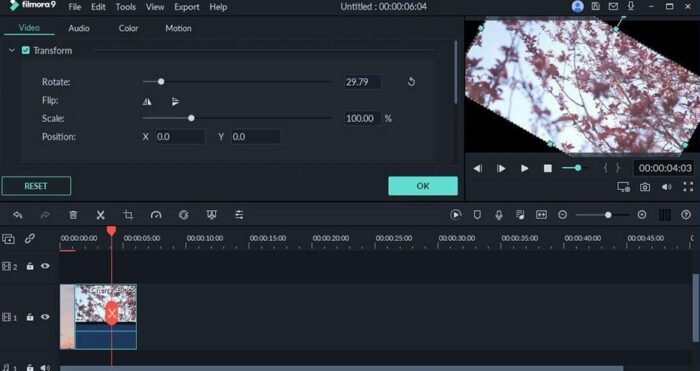Switch to the Audio tab

pyautogui.click(x=79, y=28)
